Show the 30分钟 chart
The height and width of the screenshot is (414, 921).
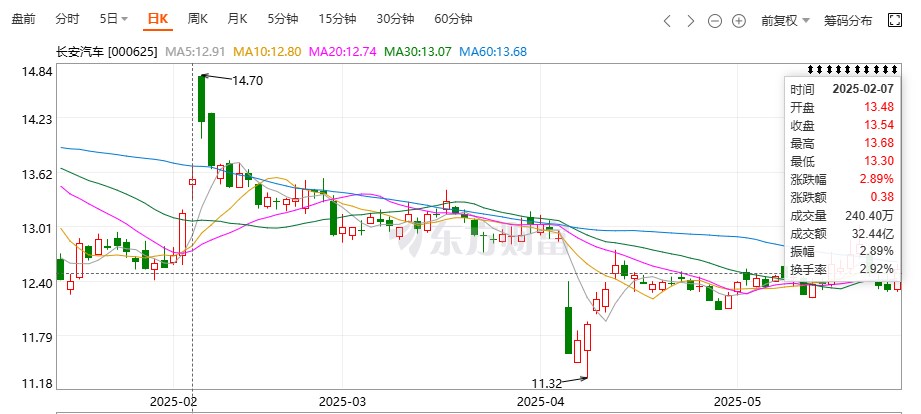[x=395, y=19]
